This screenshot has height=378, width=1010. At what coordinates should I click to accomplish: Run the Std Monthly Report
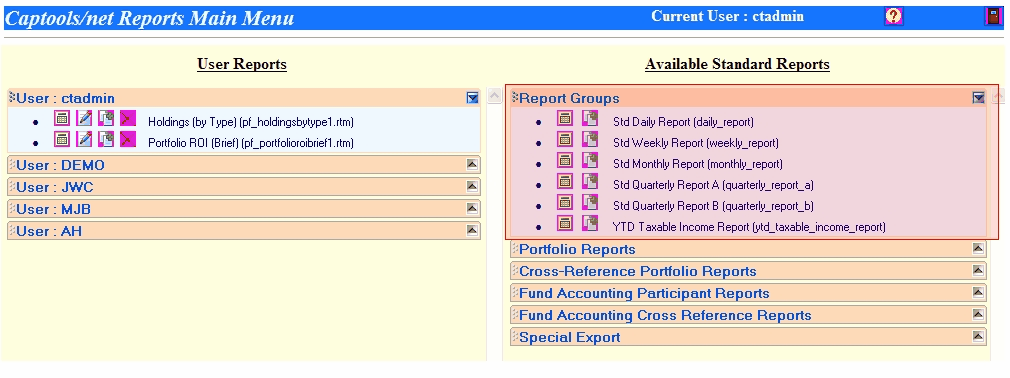[565, 160]
